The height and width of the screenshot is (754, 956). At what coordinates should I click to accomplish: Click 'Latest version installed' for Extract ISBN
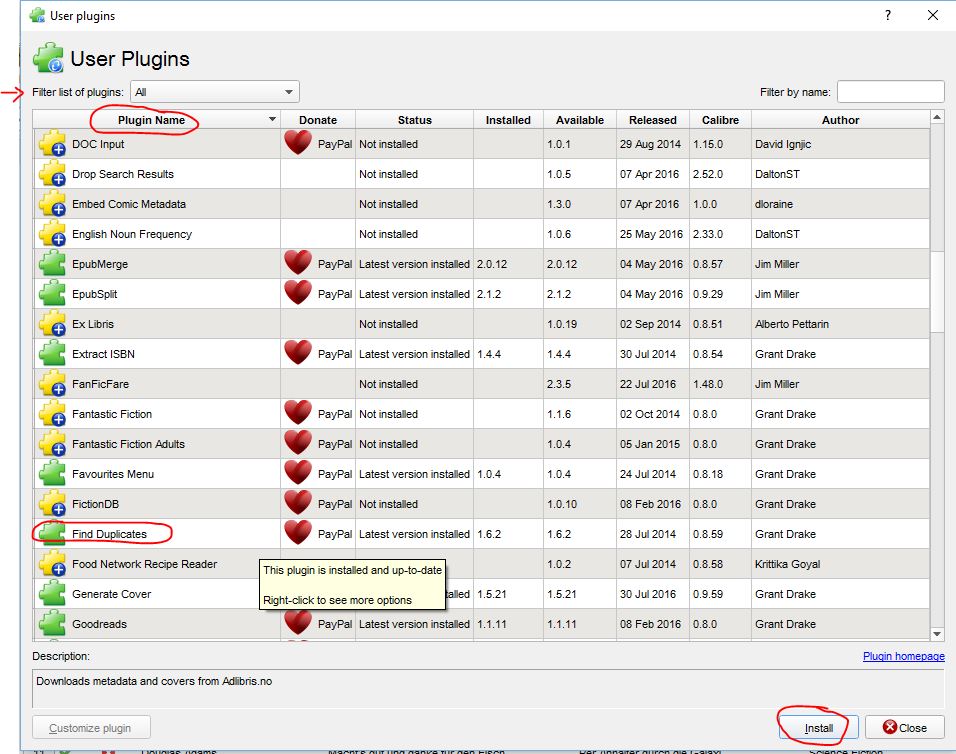click(x=414, y=354)
